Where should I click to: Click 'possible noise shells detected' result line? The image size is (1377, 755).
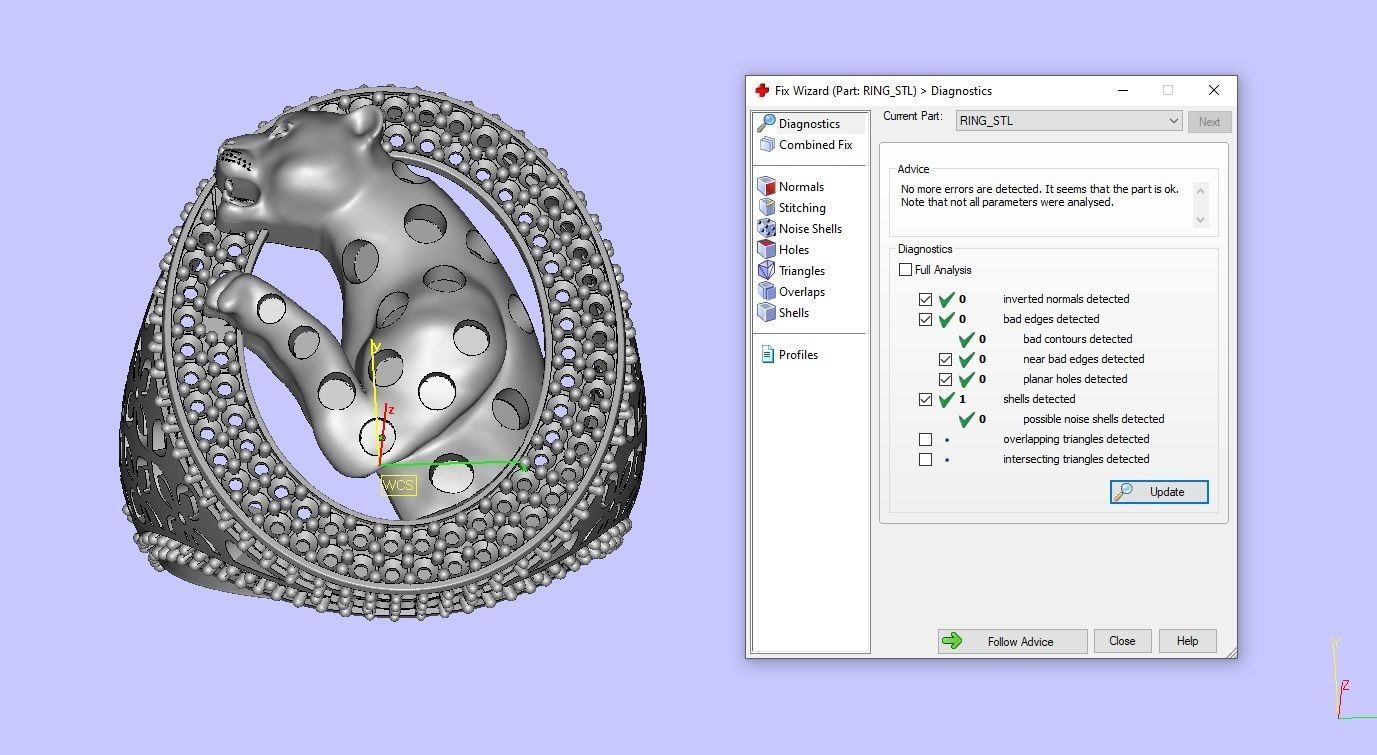point(1093,419)
